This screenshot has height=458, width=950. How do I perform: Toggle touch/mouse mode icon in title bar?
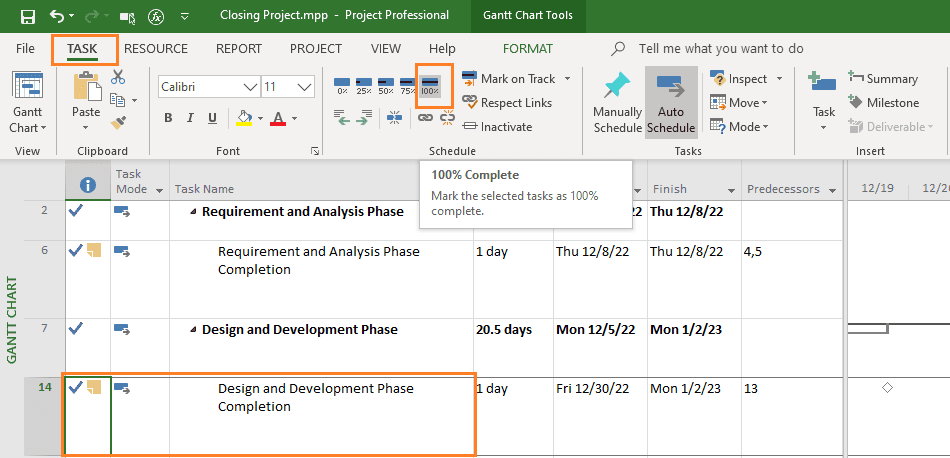(x=128, y=16)
